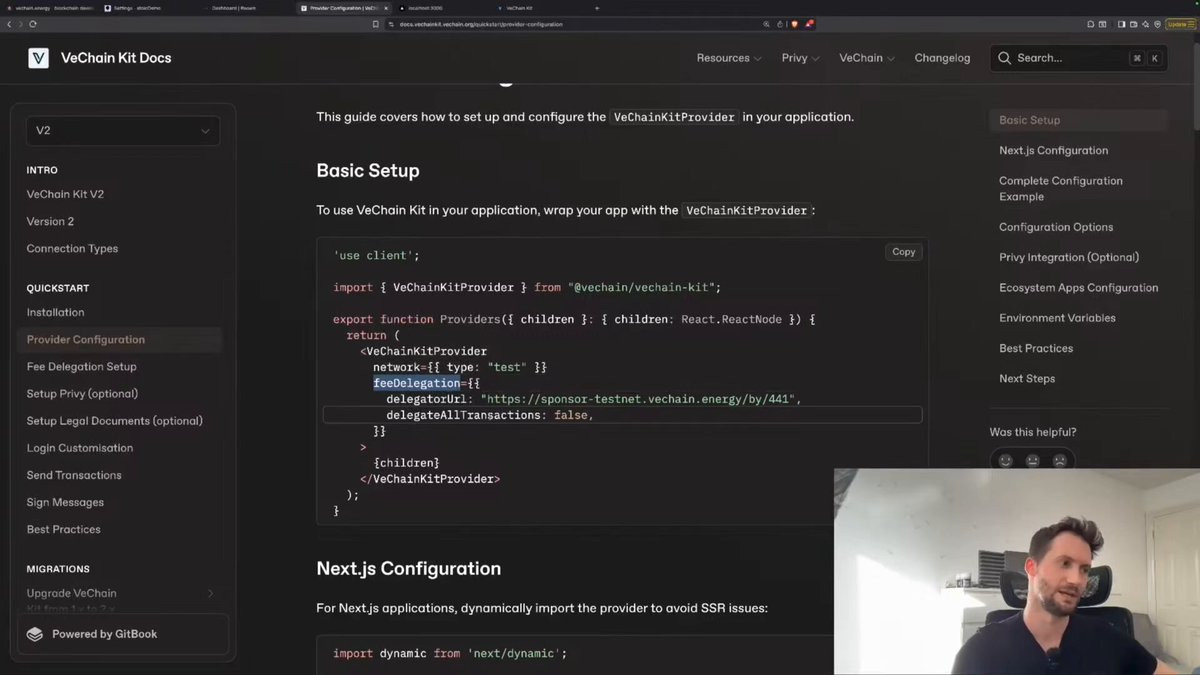Reload the page with the refresh icon

click(x=33, y=24)
